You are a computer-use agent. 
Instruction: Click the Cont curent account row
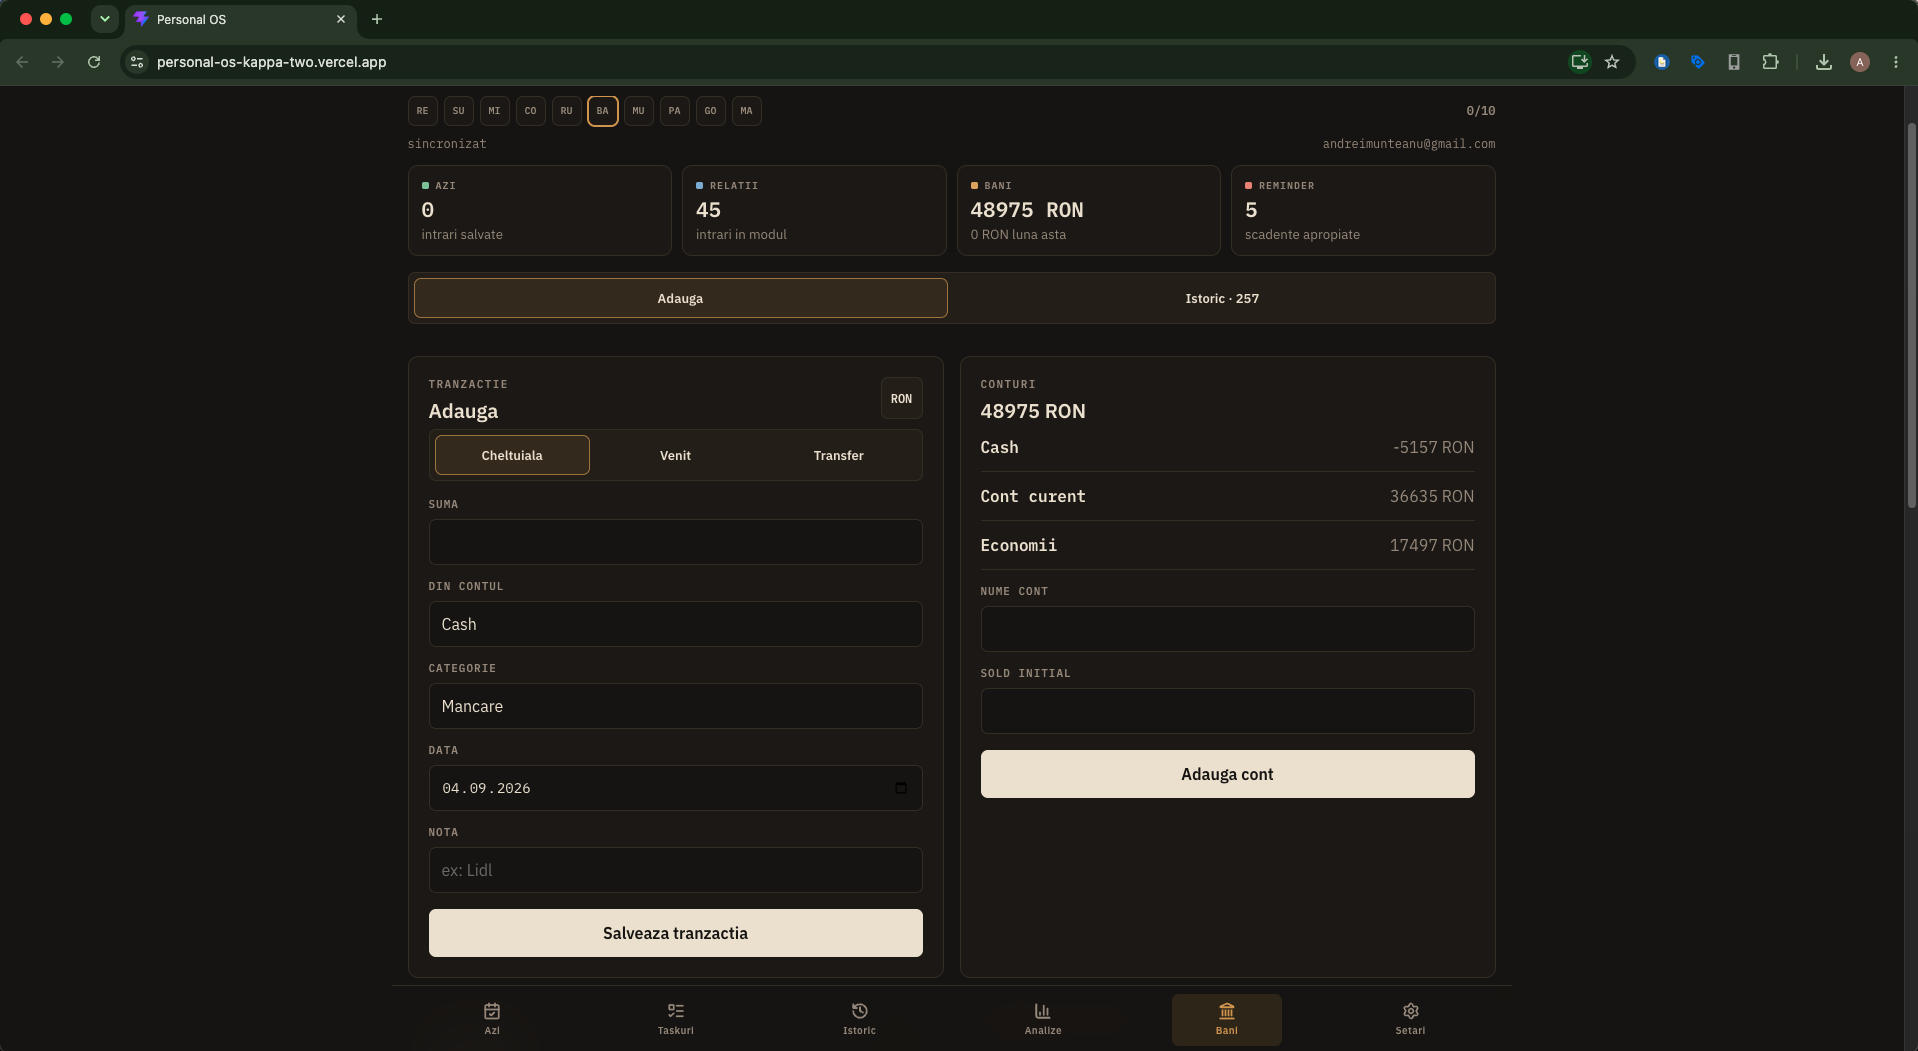[x=1227, y=496]
